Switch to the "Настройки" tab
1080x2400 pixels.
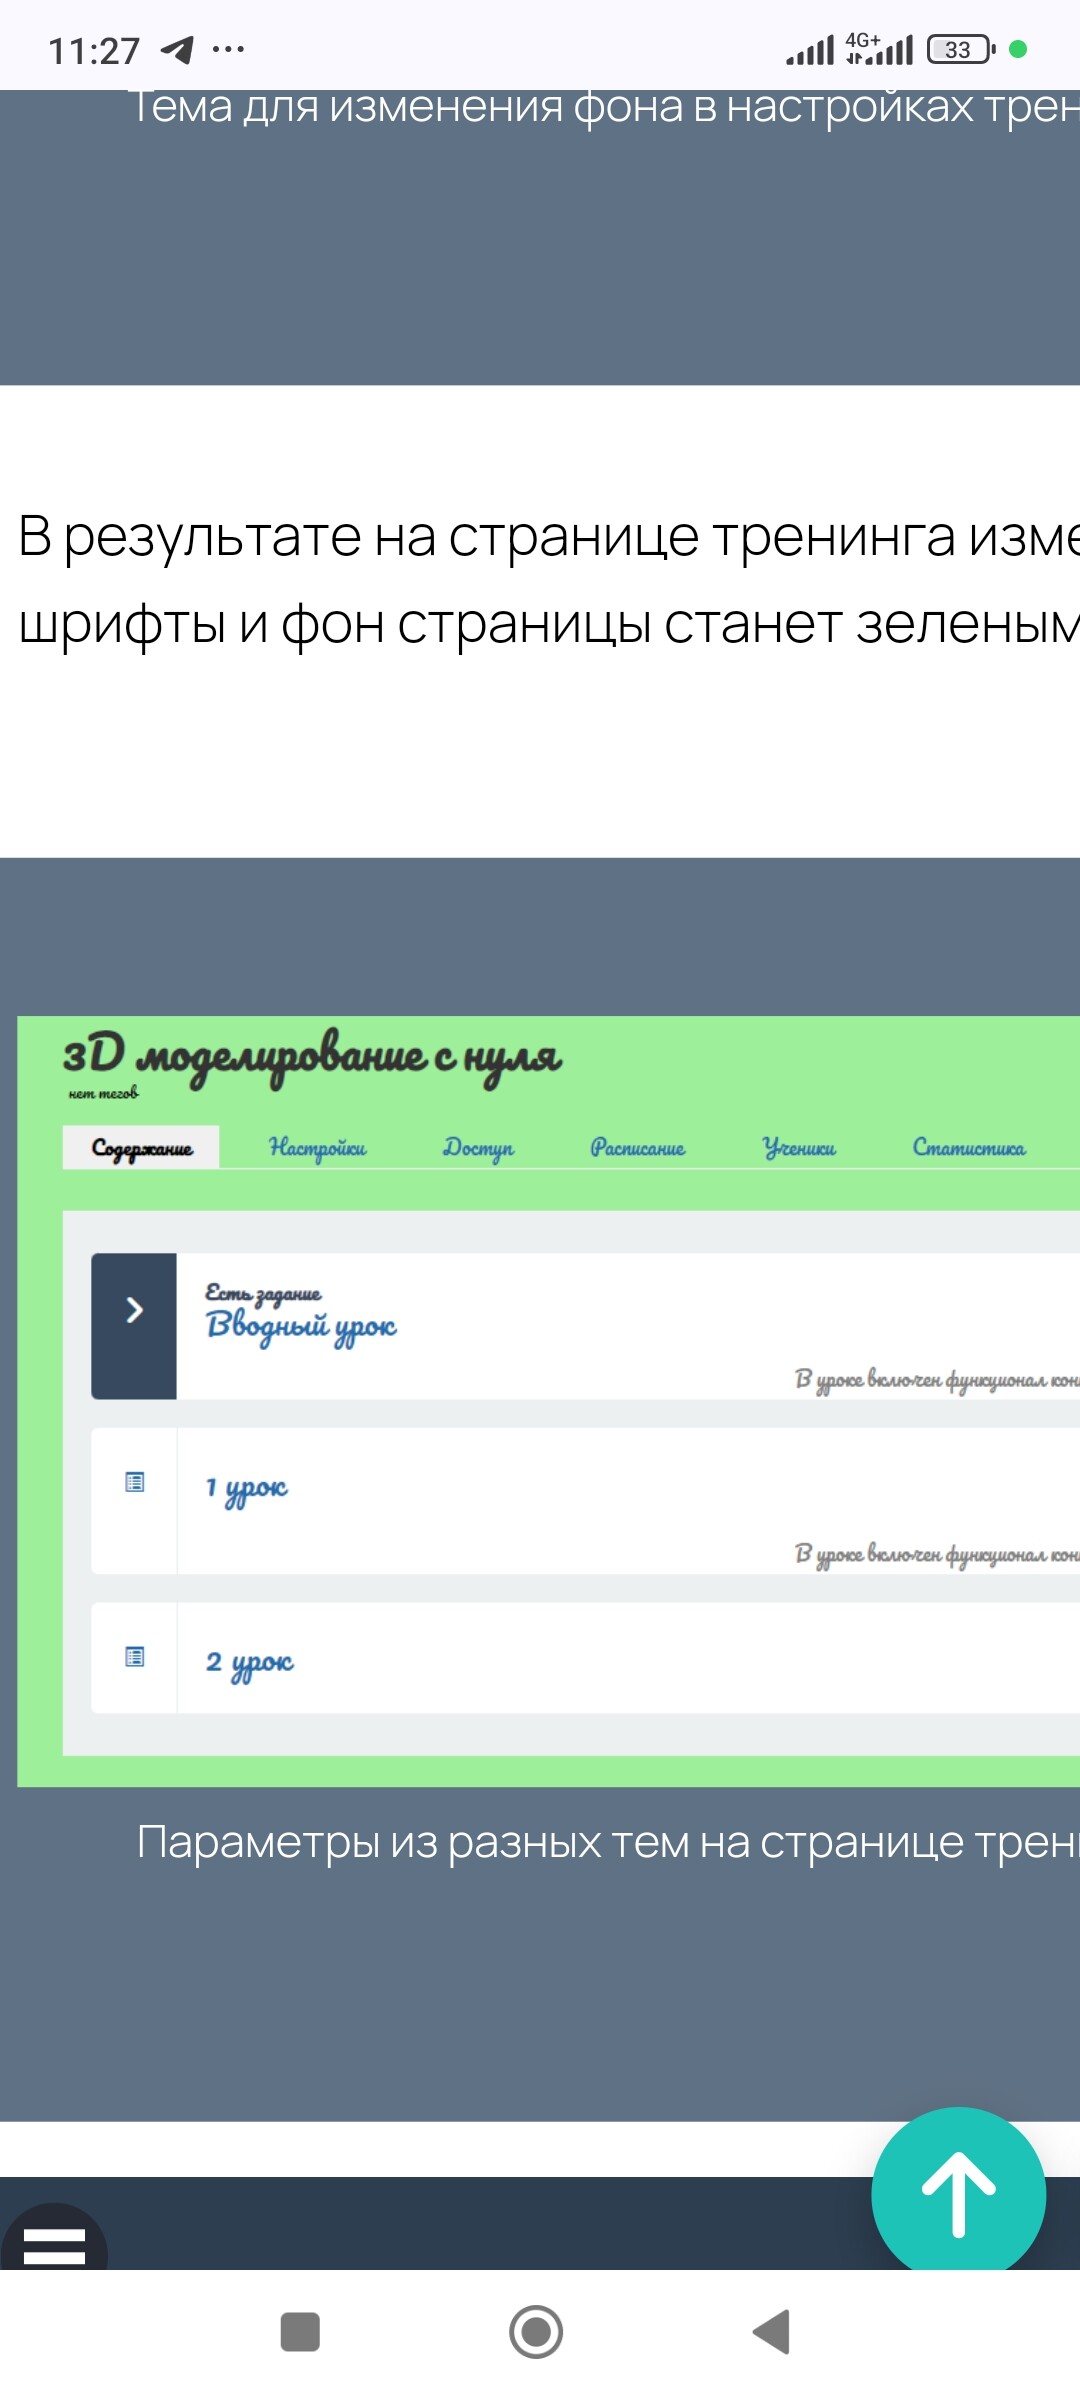[317, 1148]
